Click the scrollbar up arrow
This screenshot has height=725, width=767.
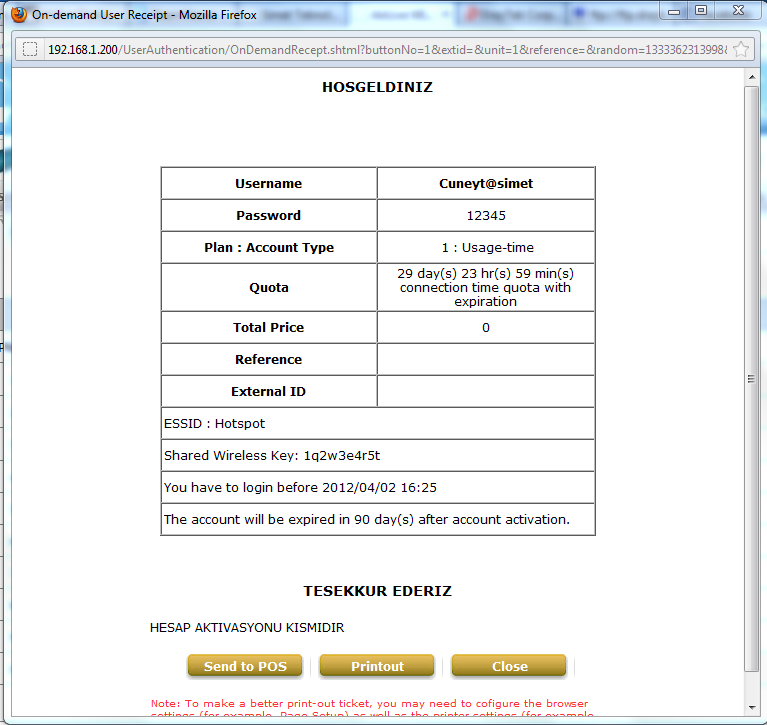click(752, 77)
